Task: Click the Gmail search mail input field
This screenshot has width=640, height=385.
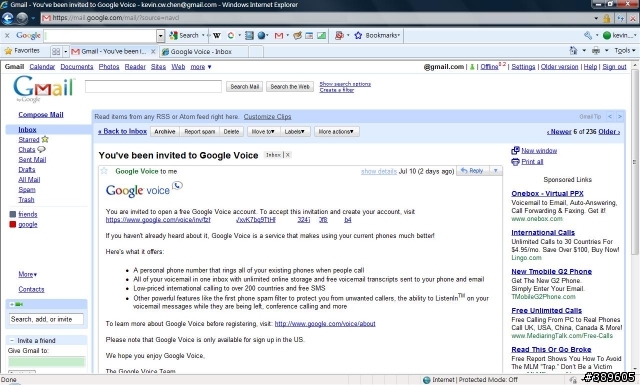Action: point(153,86)
